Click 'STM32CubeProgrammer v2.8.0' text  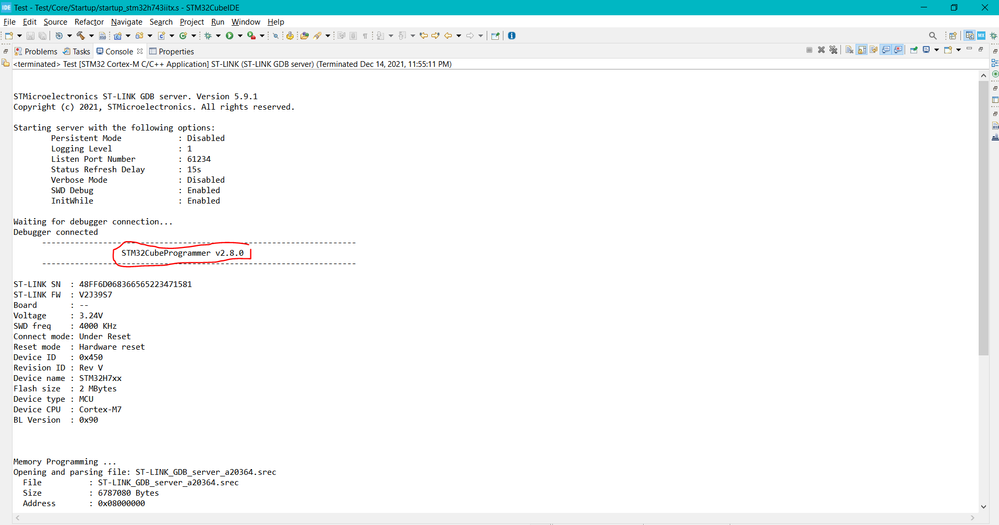click(182, 253)
